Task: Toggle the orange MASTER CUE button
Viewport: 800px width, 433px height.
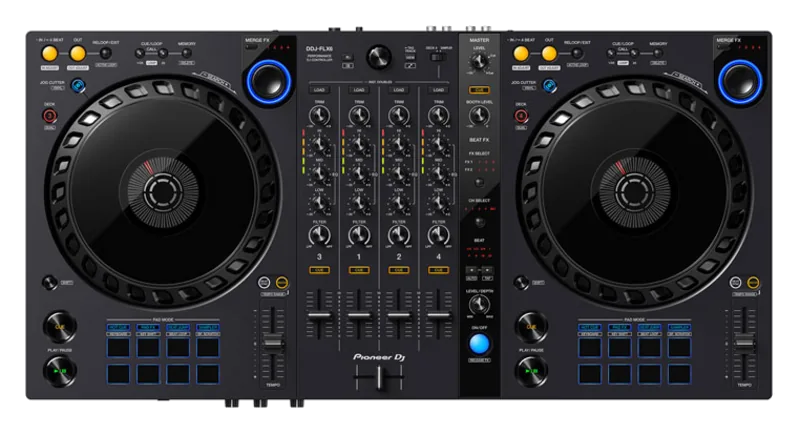Action: pyautogui.click(x=479, y=90)
